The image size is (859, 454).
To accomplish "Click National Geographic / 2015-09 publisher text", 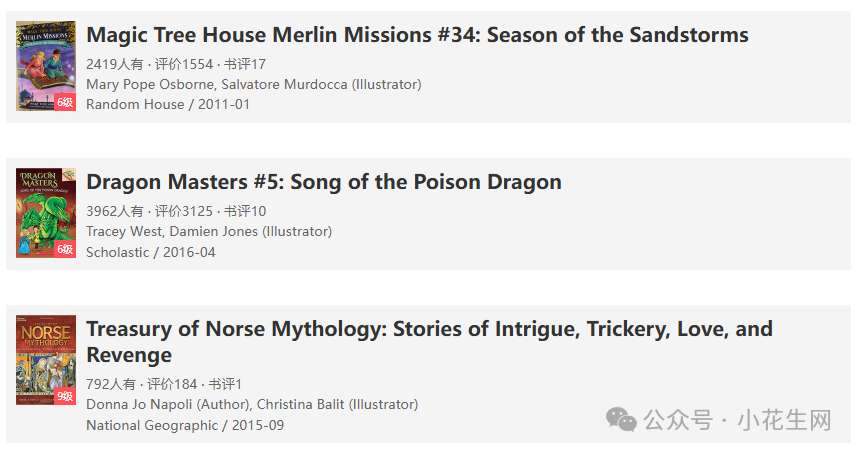I will 185,425.
